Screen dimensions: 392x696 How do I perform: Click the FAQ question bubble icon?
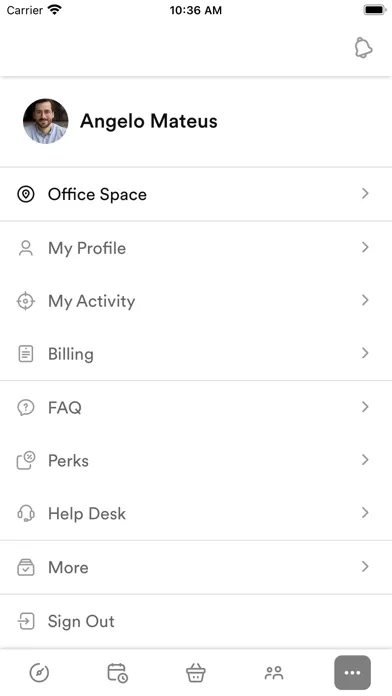click(26, 407)
